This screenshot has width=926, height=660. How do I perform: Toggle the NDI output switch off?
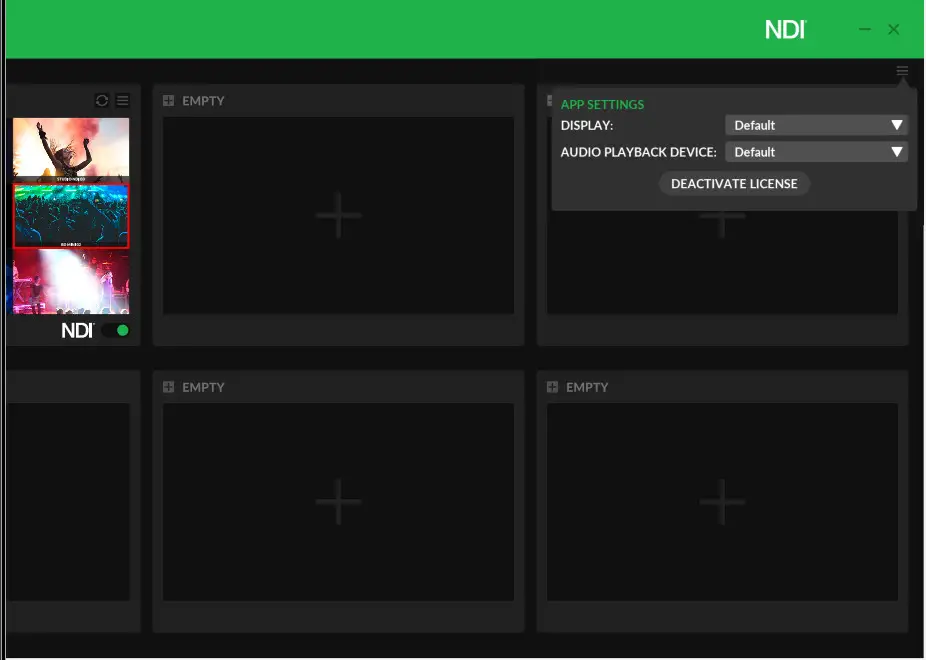[117, 329]
